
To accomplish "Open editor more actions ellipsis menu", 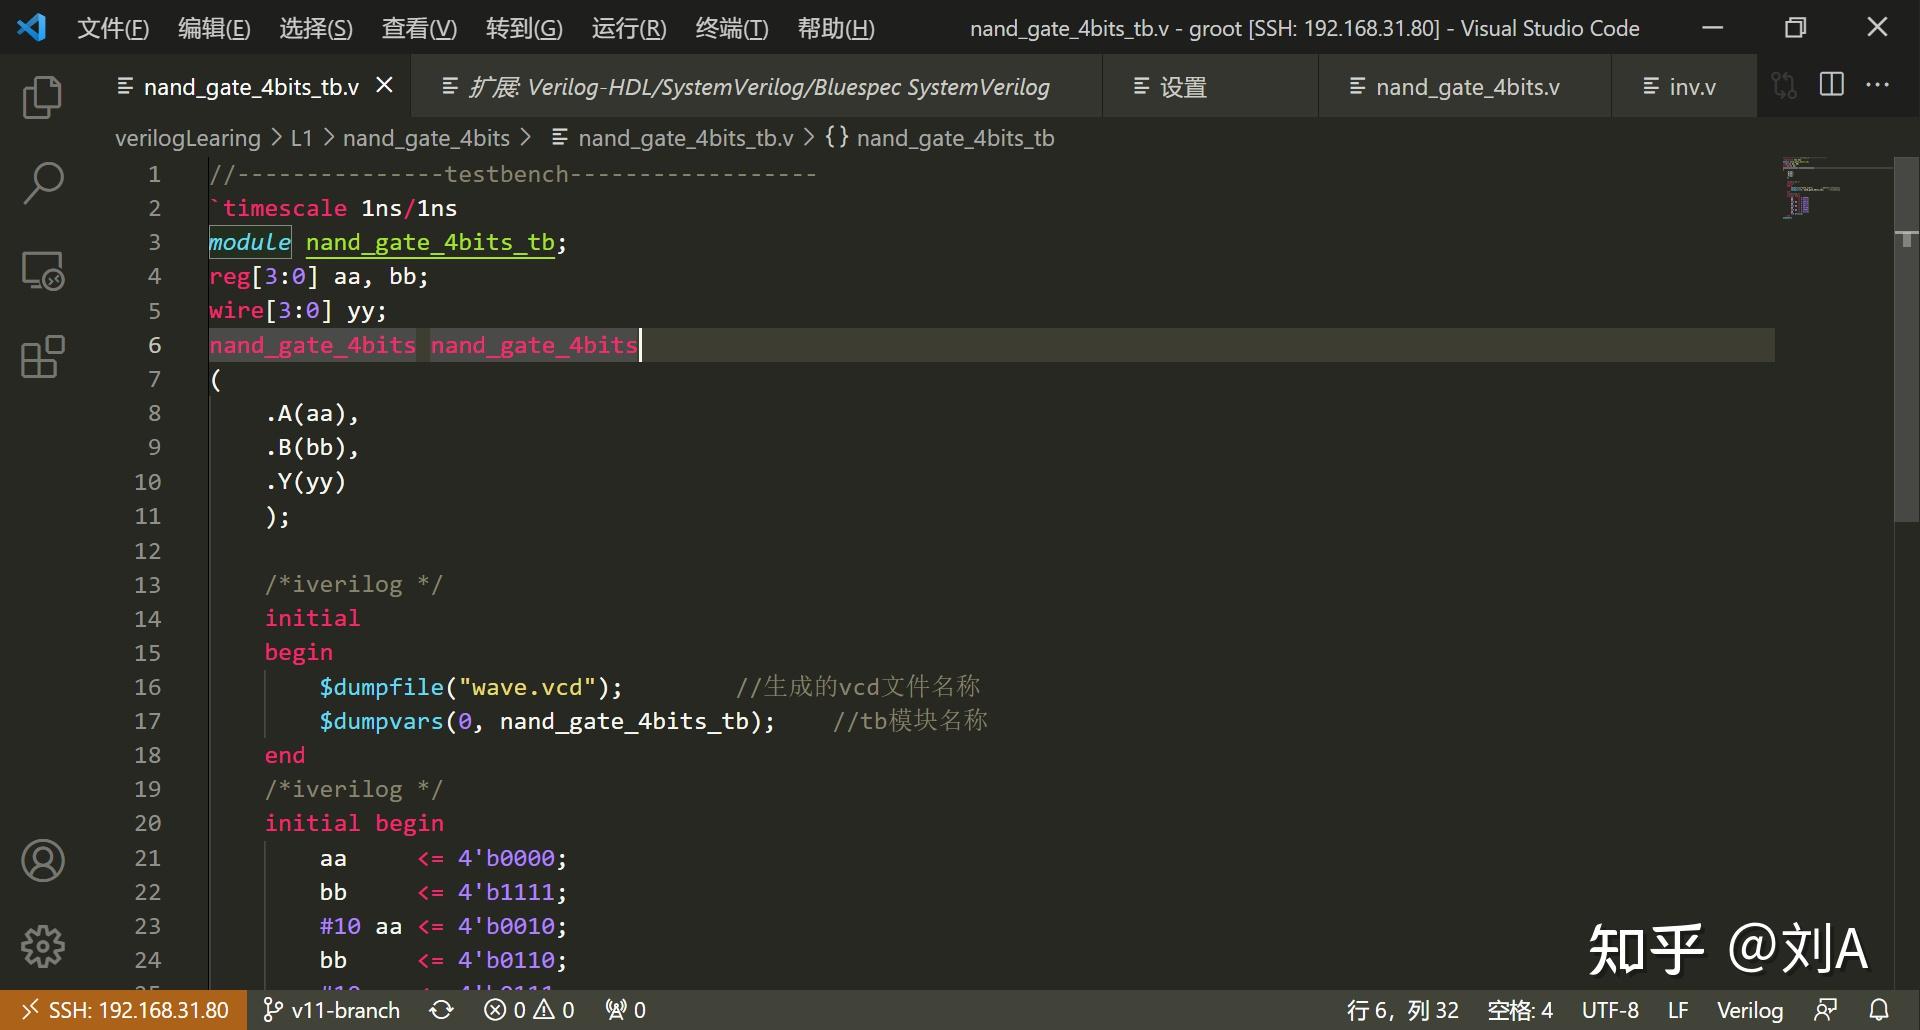I will click(1880, 85).
